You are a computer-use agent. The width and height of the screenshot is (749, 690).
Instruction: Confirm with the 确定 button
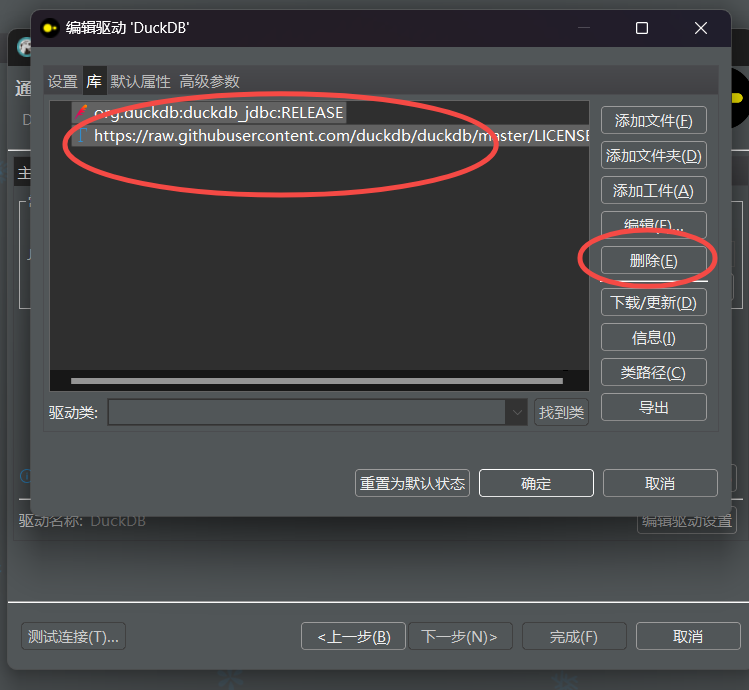click(536, 483)
